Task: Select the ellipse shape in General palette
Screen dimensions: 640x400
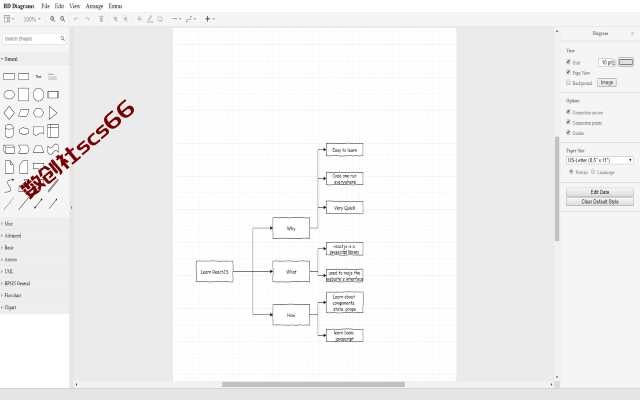Action: click(9, 95)
